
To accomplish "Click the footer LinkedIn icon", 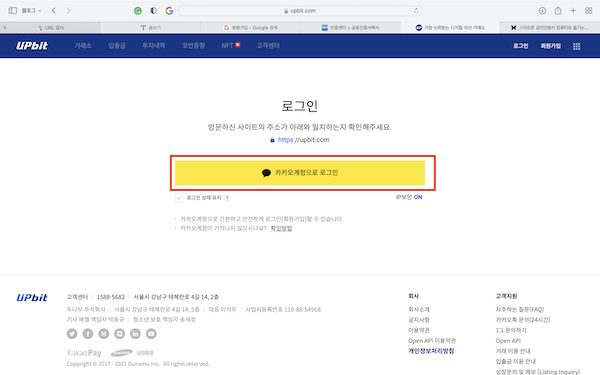I will 135,334.
